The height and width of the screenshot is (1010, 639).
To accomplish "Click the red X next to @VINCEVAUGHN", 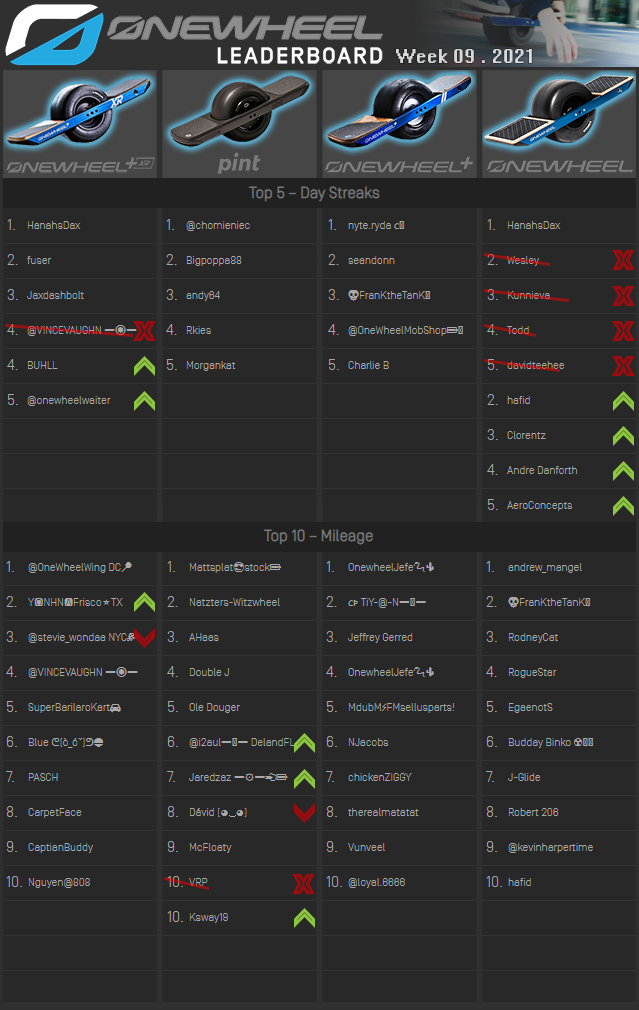I will tap(145, 331).
